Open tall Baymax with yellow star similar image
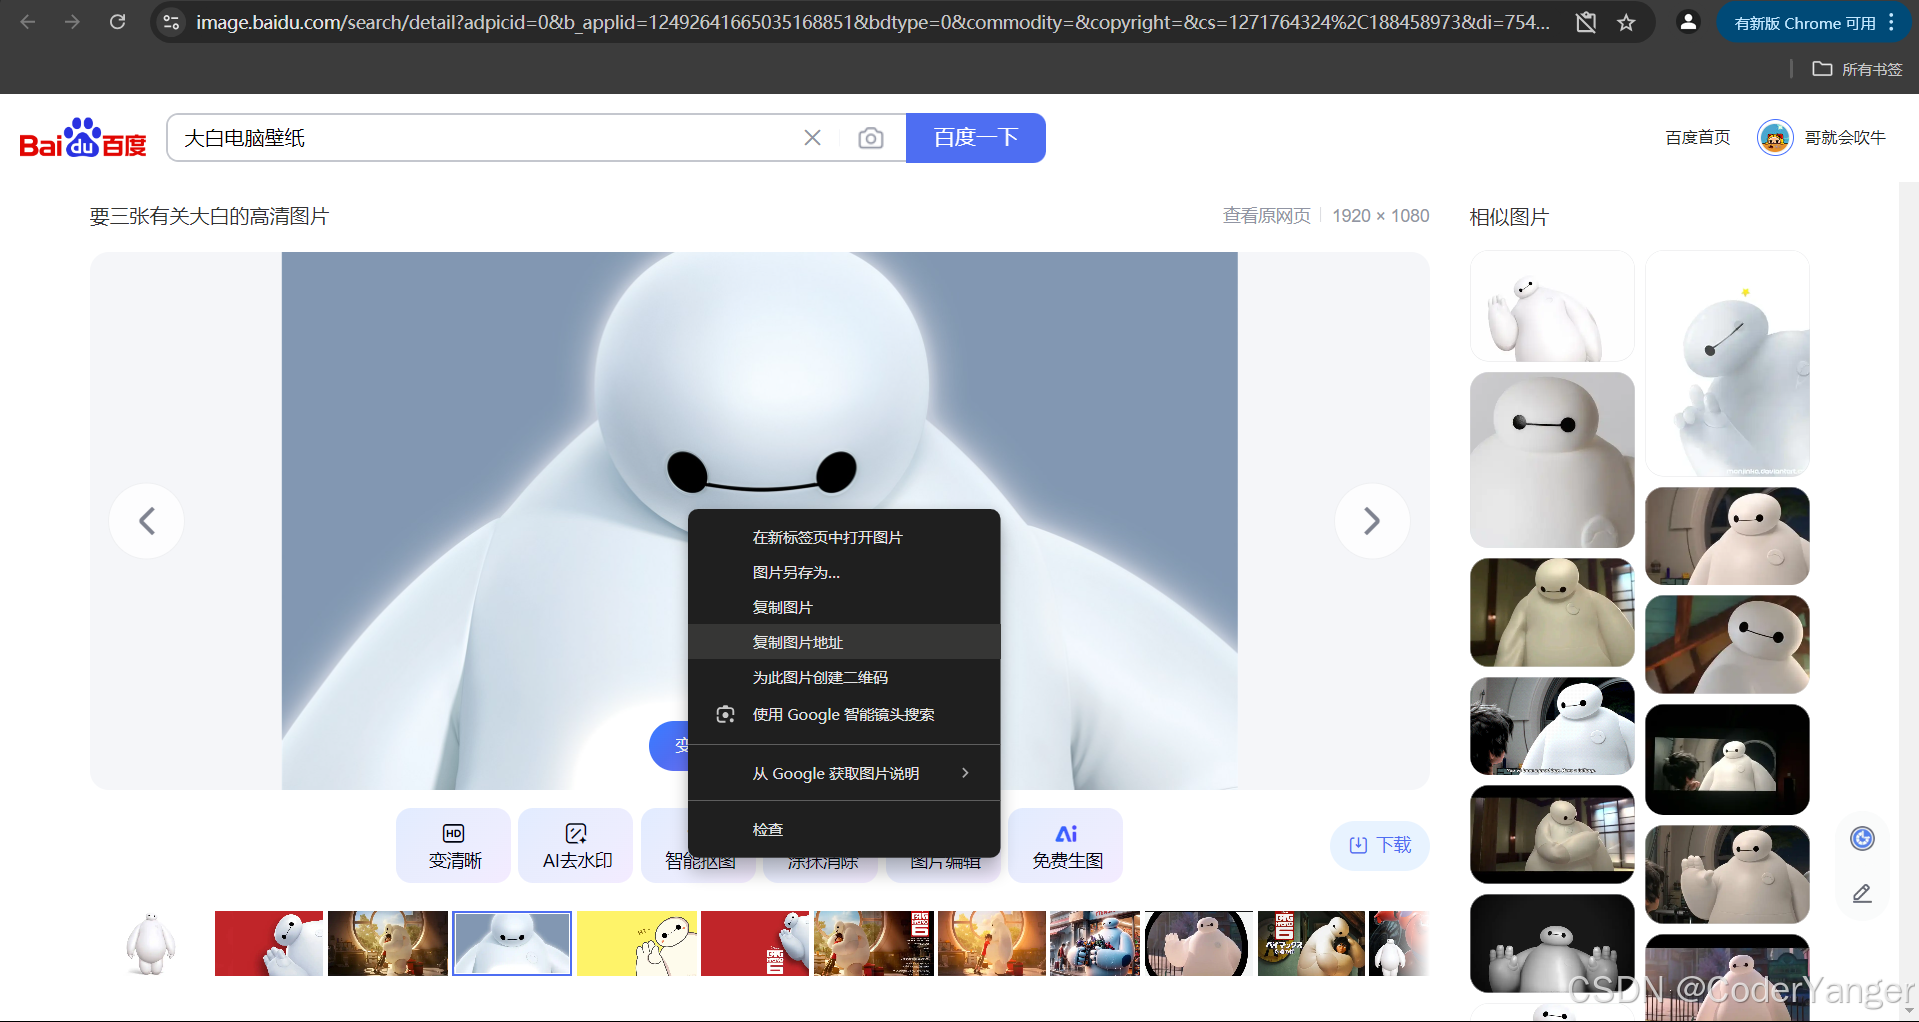 pyautogui.click(x=1727, y=364)
